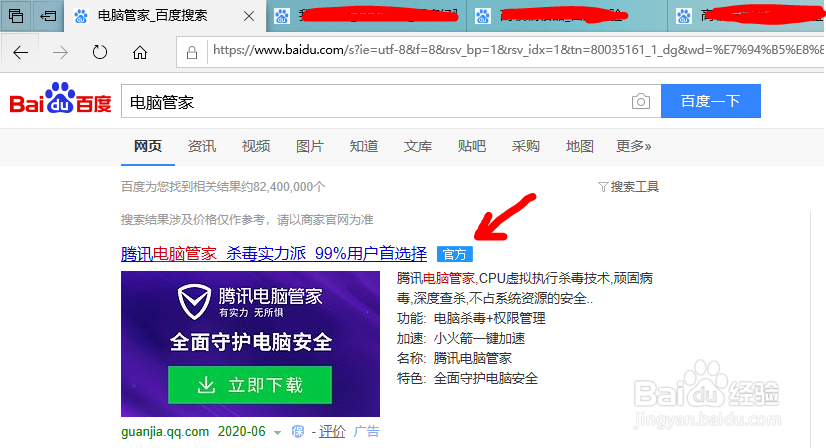Open the tab overview icon in the tab strip
The height and width of the screenshot is (448, 826).
click(16, 16)
